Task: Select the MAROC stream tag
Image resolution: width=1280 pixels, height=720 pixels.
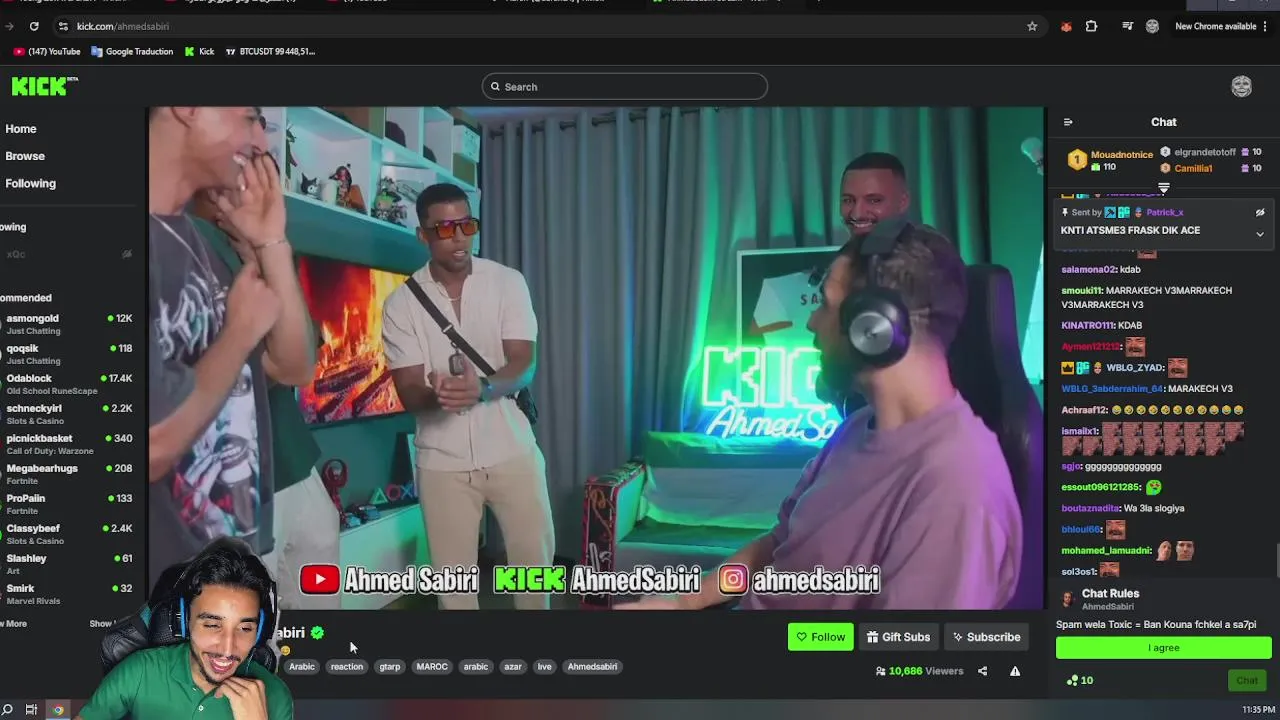Action: coord(432,666)
